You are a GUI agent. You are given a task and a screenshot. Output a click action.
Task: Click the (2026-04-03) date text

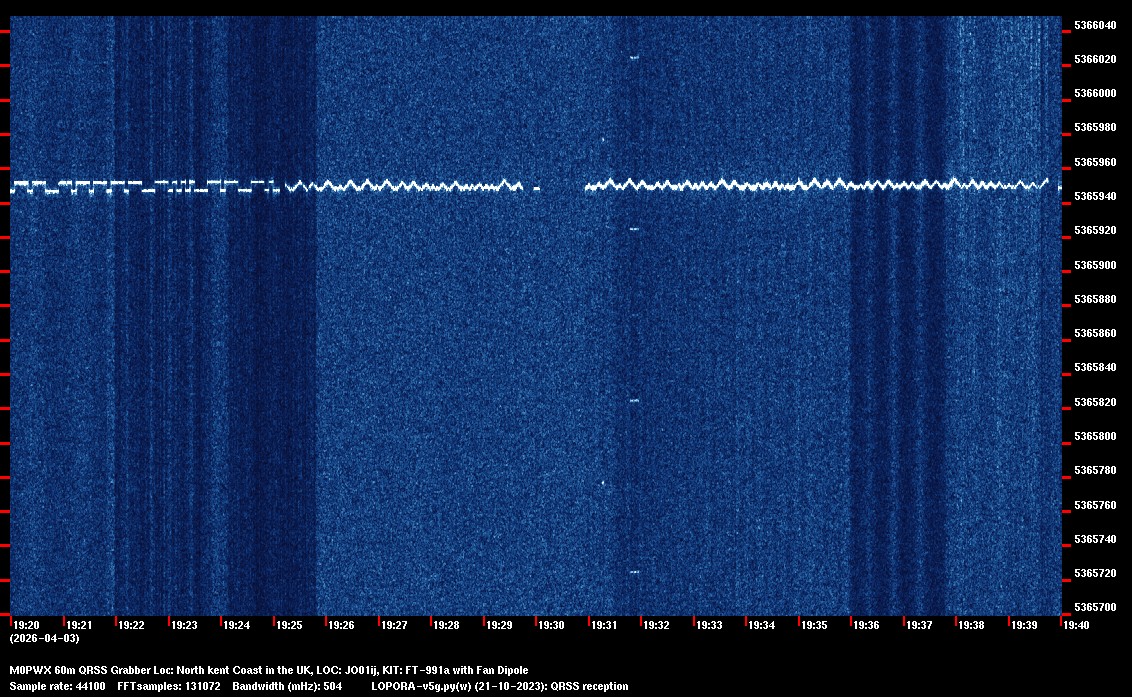pyautogui.click(x=44, y=638)
